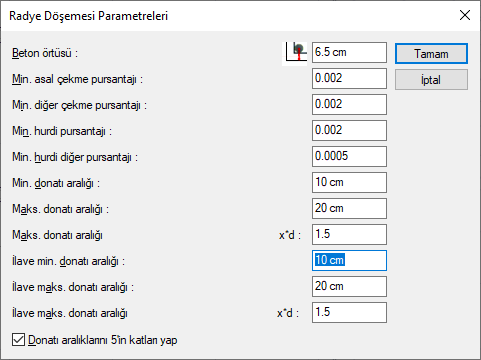This screenshot has width=481, height=360.
Task: Click the dialog title 'Radye Döşemesi Parametreleri'
Action: point(88,16)
